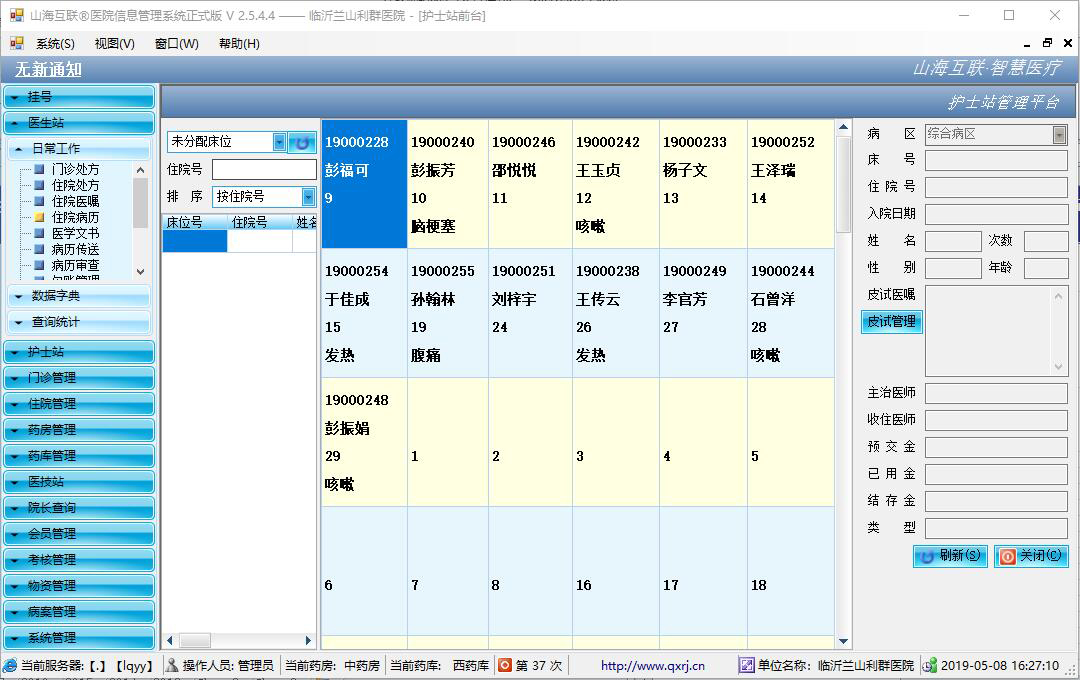Expand the 住院管理 sidebar section
This screenshot has width=1080, height=680.
tap(79, 404)
